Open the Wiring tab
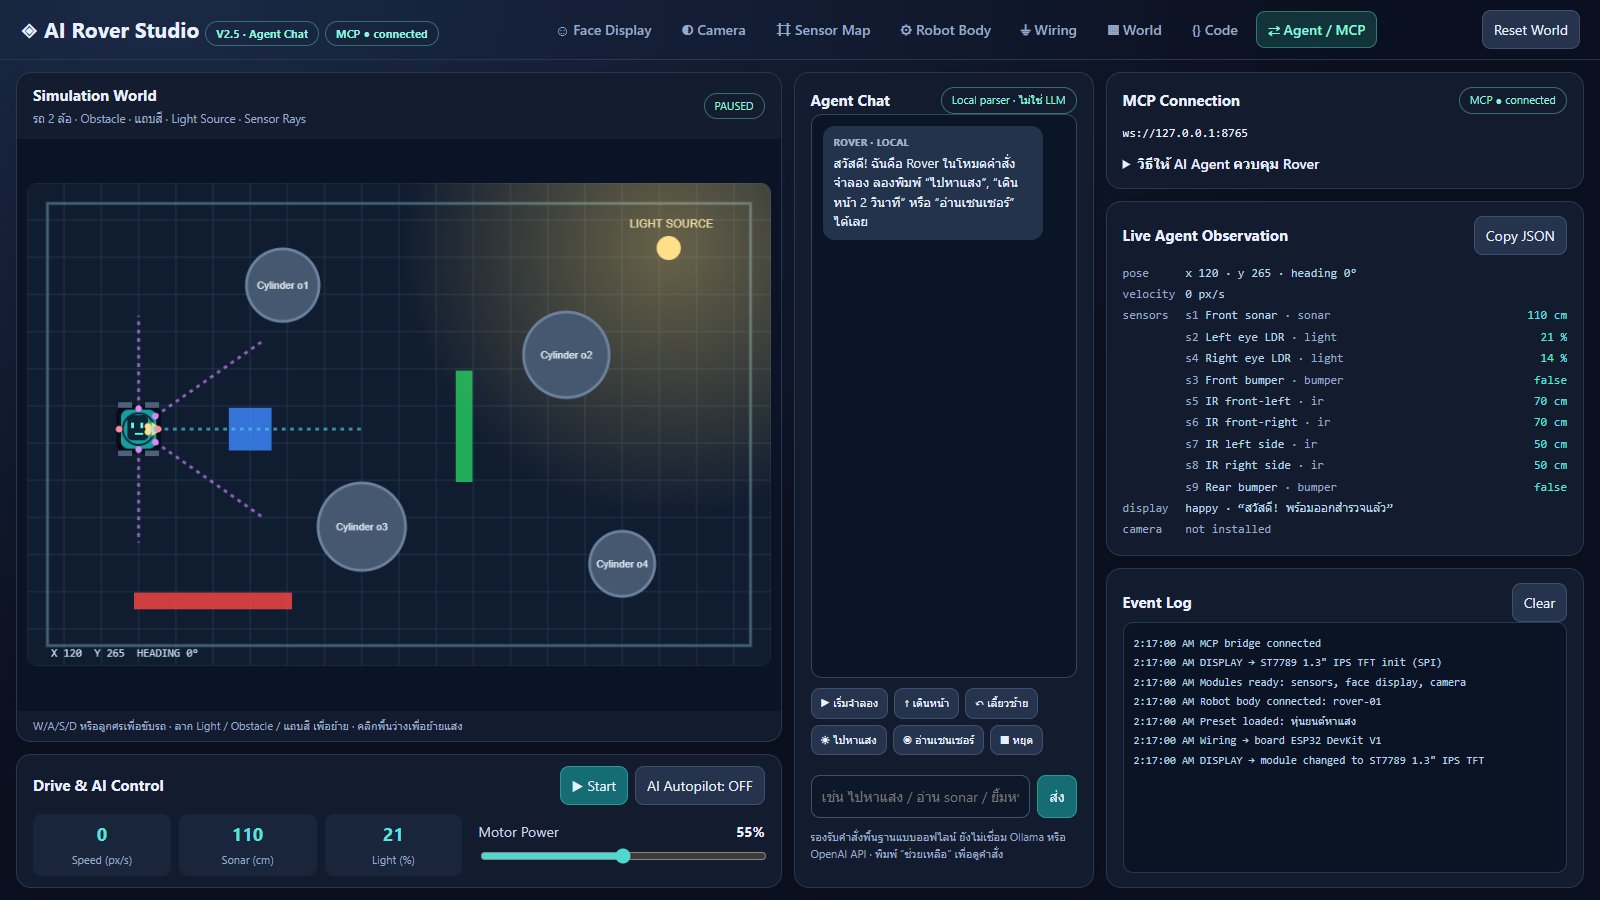Viewport: 1600px width, 900px height. (x=1048, y=30)
